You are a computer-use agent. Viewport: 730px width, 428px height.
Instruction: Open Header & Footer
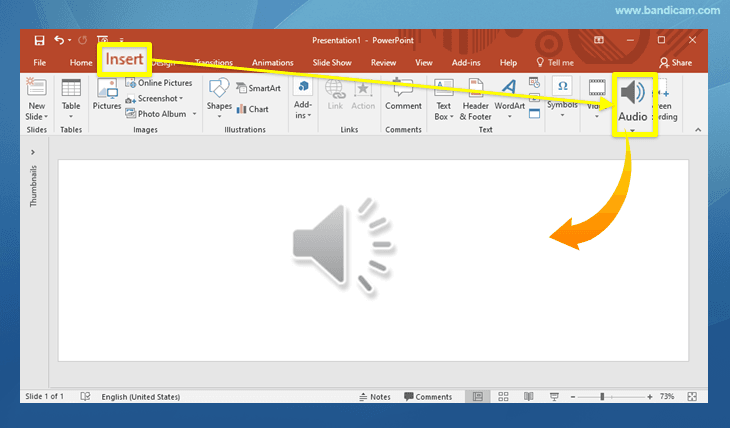[475, 100]
